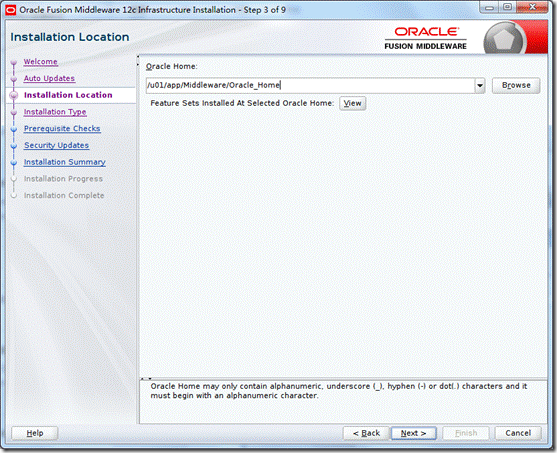Maximize the installer window
Image resolution: width=557 pixels, height=453 pixels.
pyautogui.click(x=507, y=7)
